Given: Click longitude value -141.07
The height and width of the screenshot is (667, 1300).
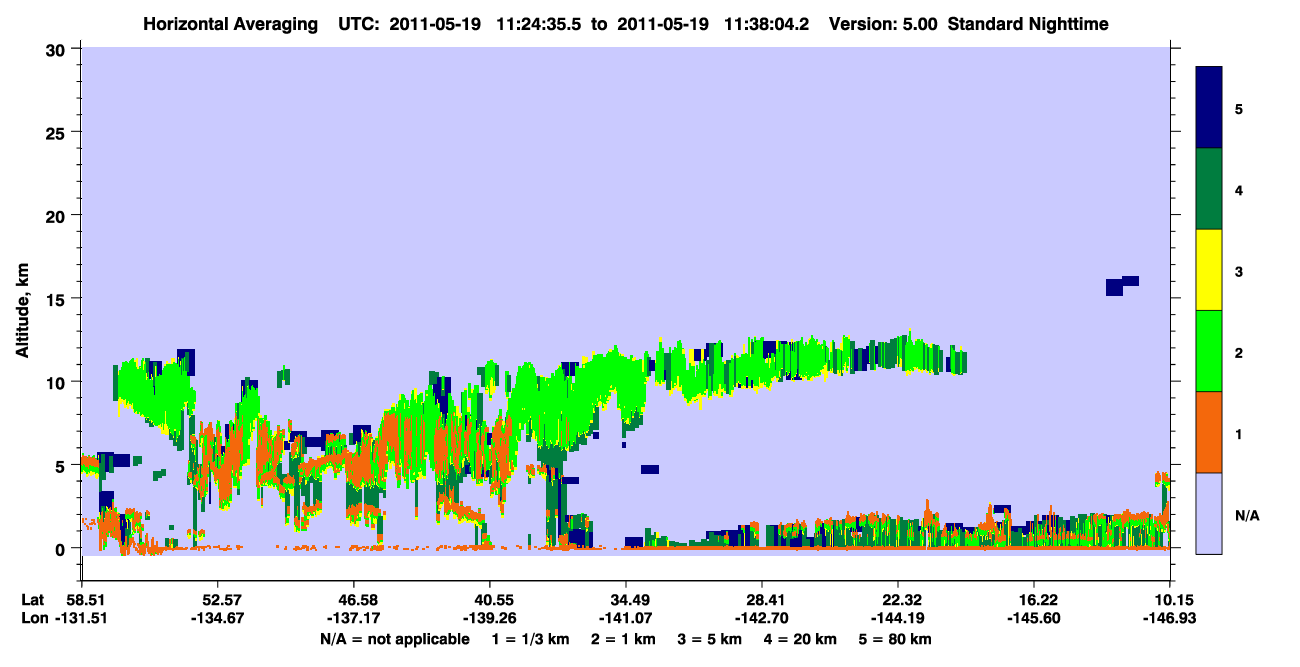Looking at the screenshot, I should tap(626, 618).
